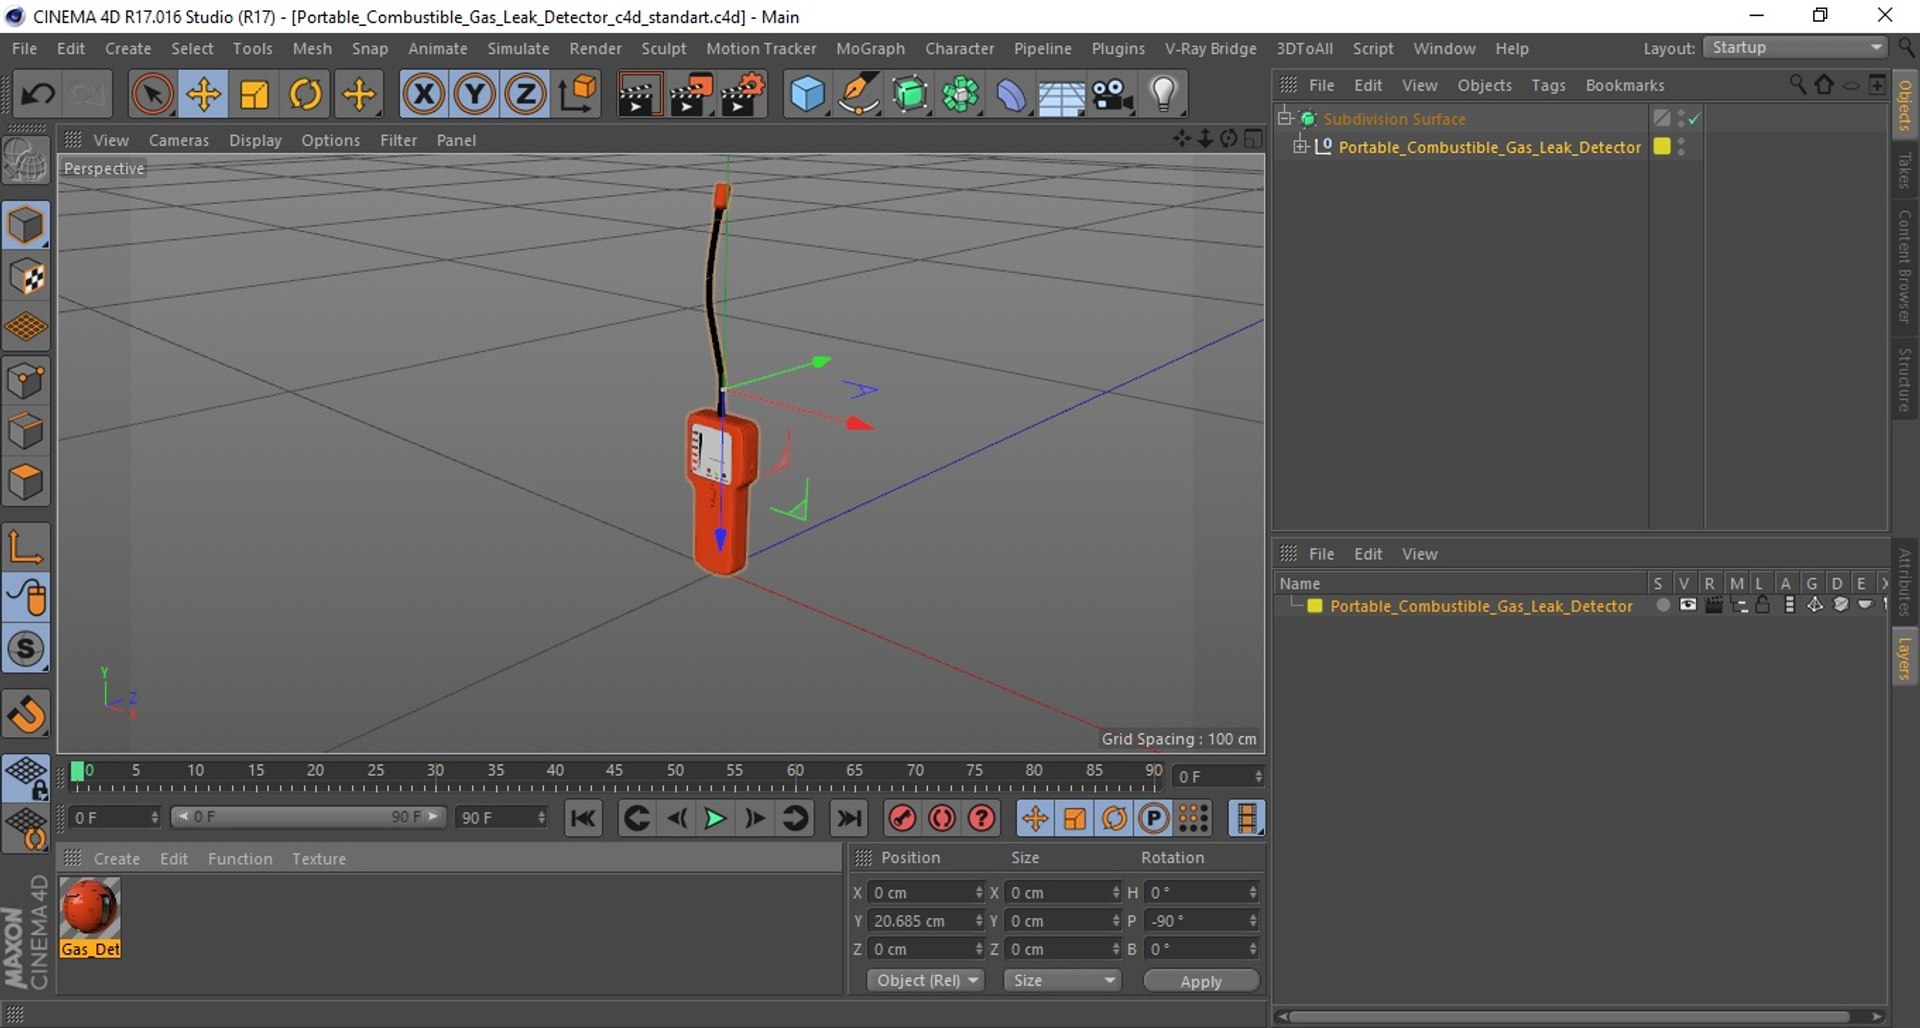Click Record Active Objects button
The width and height of the screenshot is (1920, 1028).
point(902,819)
